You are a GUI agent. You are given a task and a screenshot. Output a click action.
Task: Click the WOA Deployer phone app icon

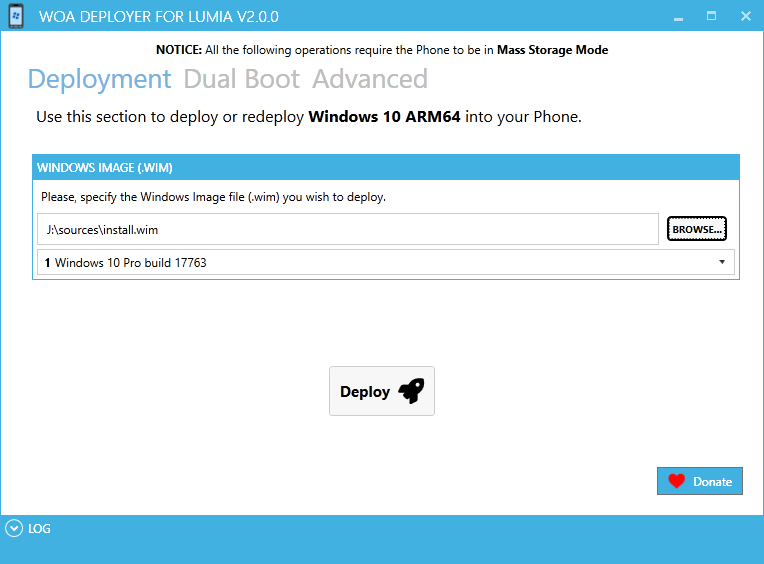tap(16, 16)
